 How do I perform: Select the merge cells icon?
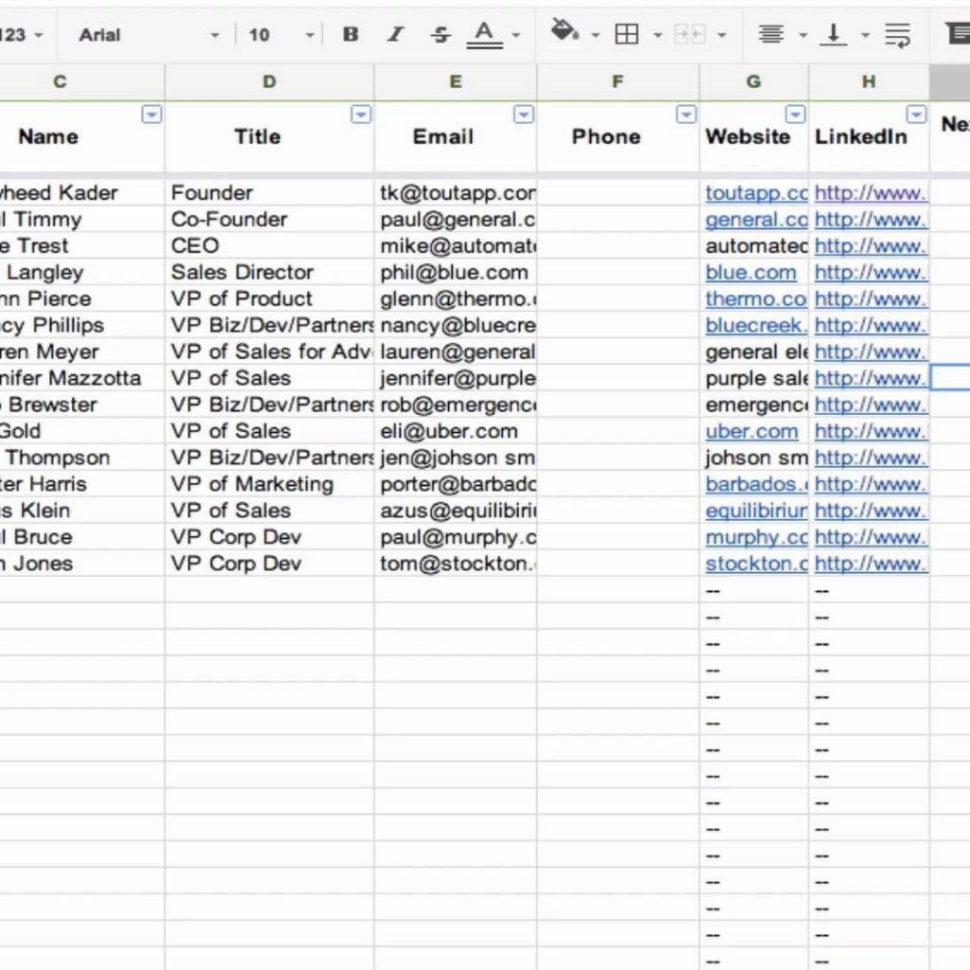tap(690, 33)
